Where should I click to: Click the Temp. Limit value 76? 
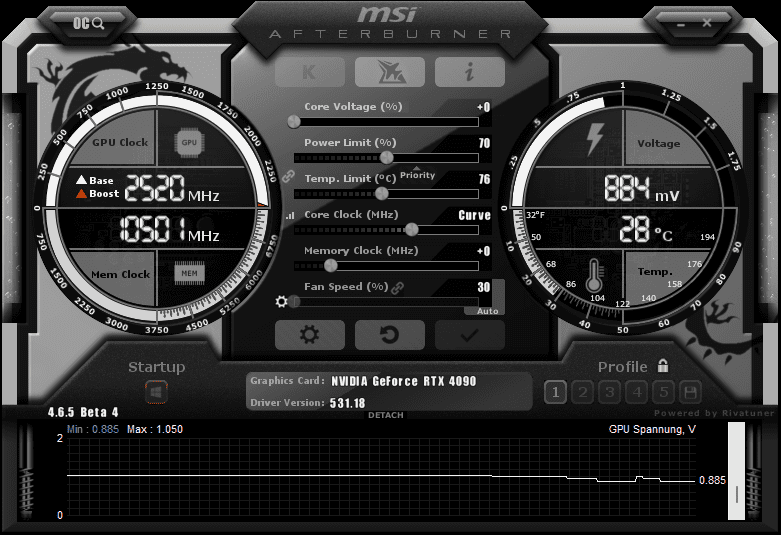tap(484, 179)
